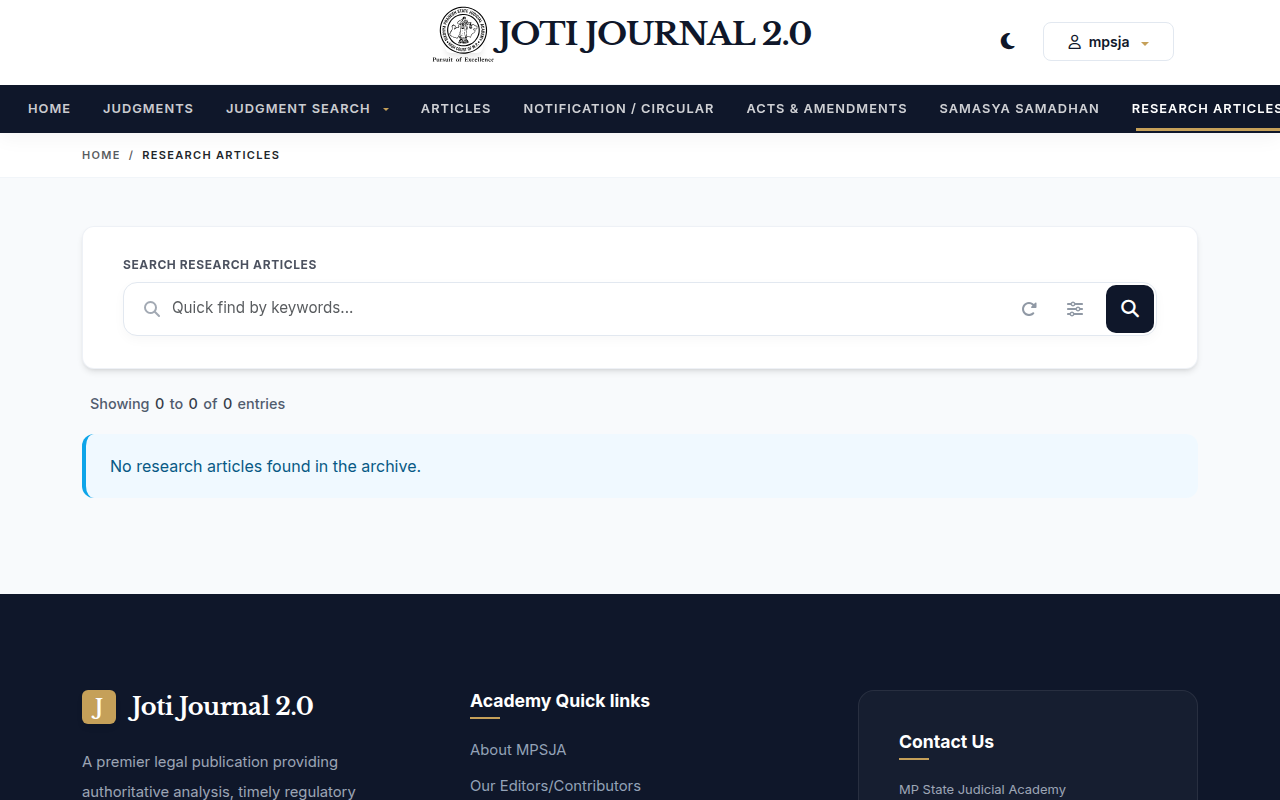Open the mpsja user account dropdown

1108,42
